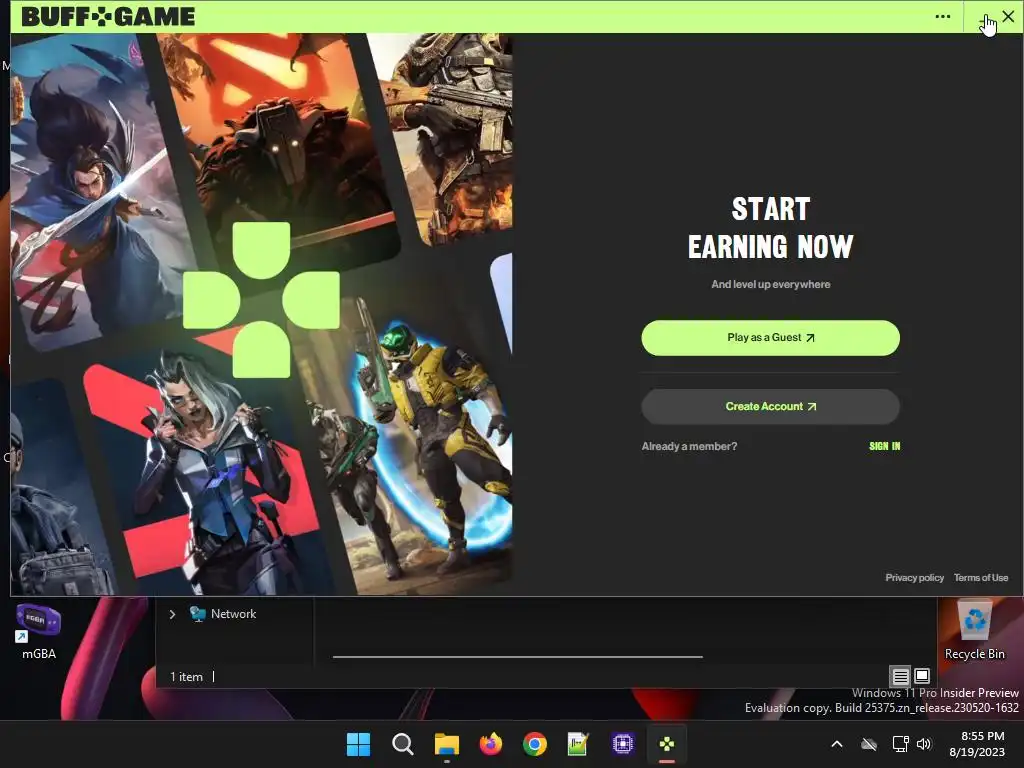Click the Buff Game logo in title bar
This screenshot has height=768, width=1024.
108,16
